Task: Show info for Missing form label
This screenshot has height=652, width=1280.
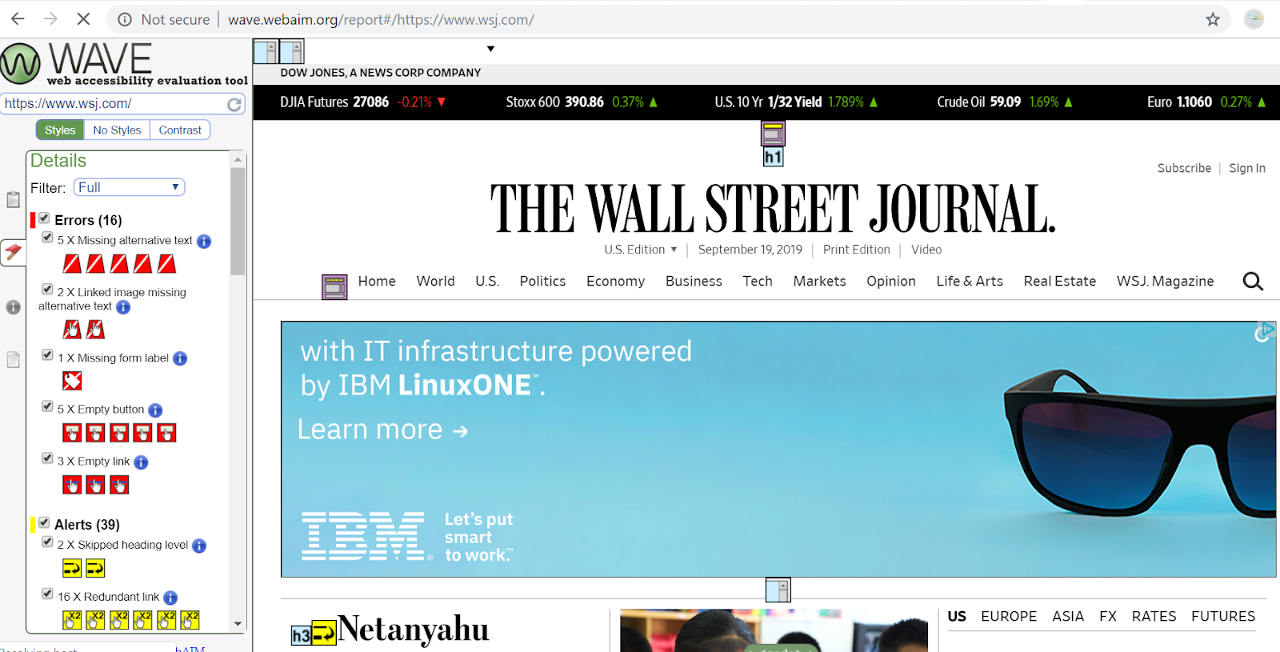Action: (180, 358)
